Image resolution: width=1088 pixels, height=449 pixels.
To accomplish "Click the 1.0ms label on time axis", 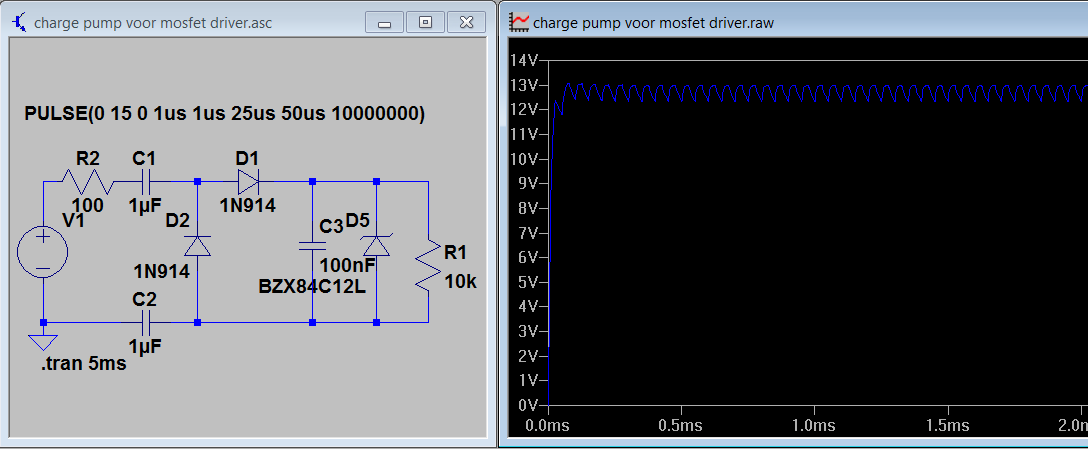I will pyautogui.click(x=813, y=425).
